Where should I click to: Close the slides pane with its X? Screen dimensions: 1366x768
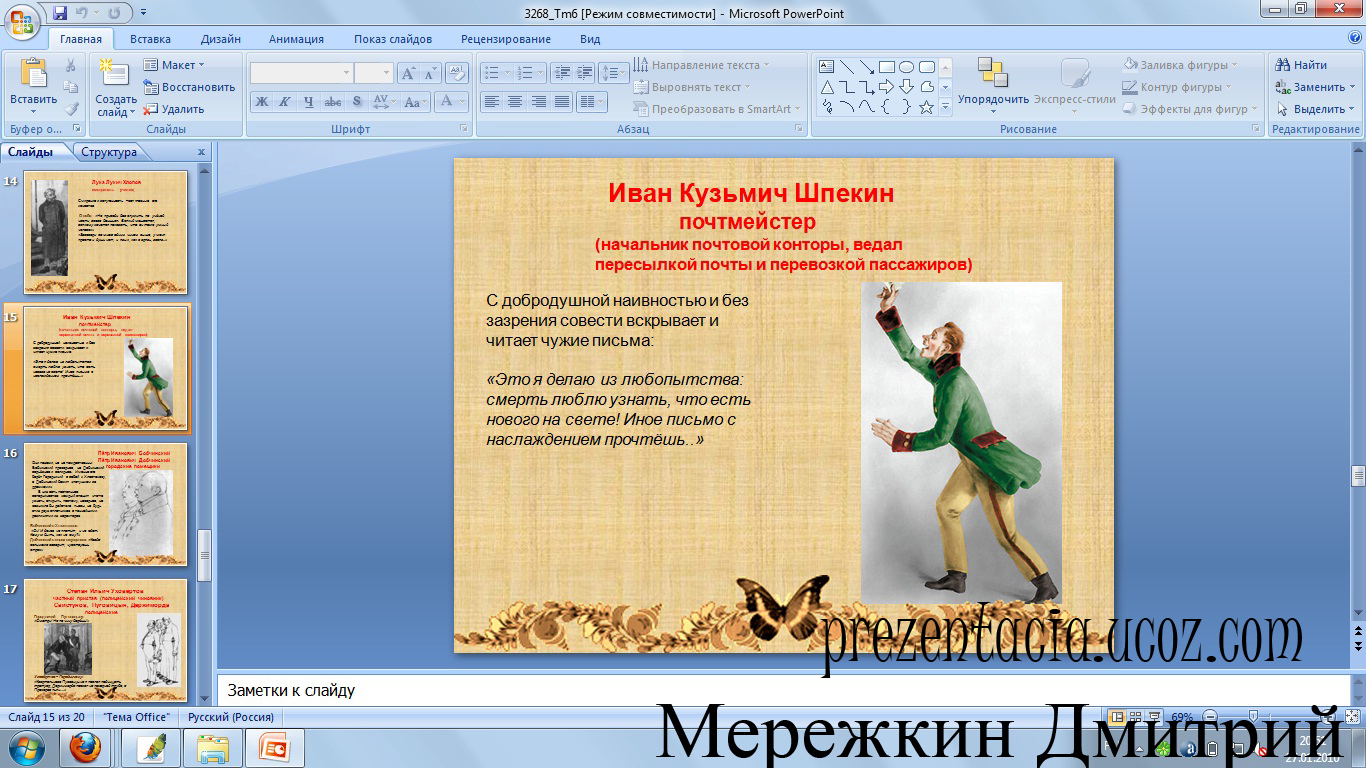[x=201, y=152]
